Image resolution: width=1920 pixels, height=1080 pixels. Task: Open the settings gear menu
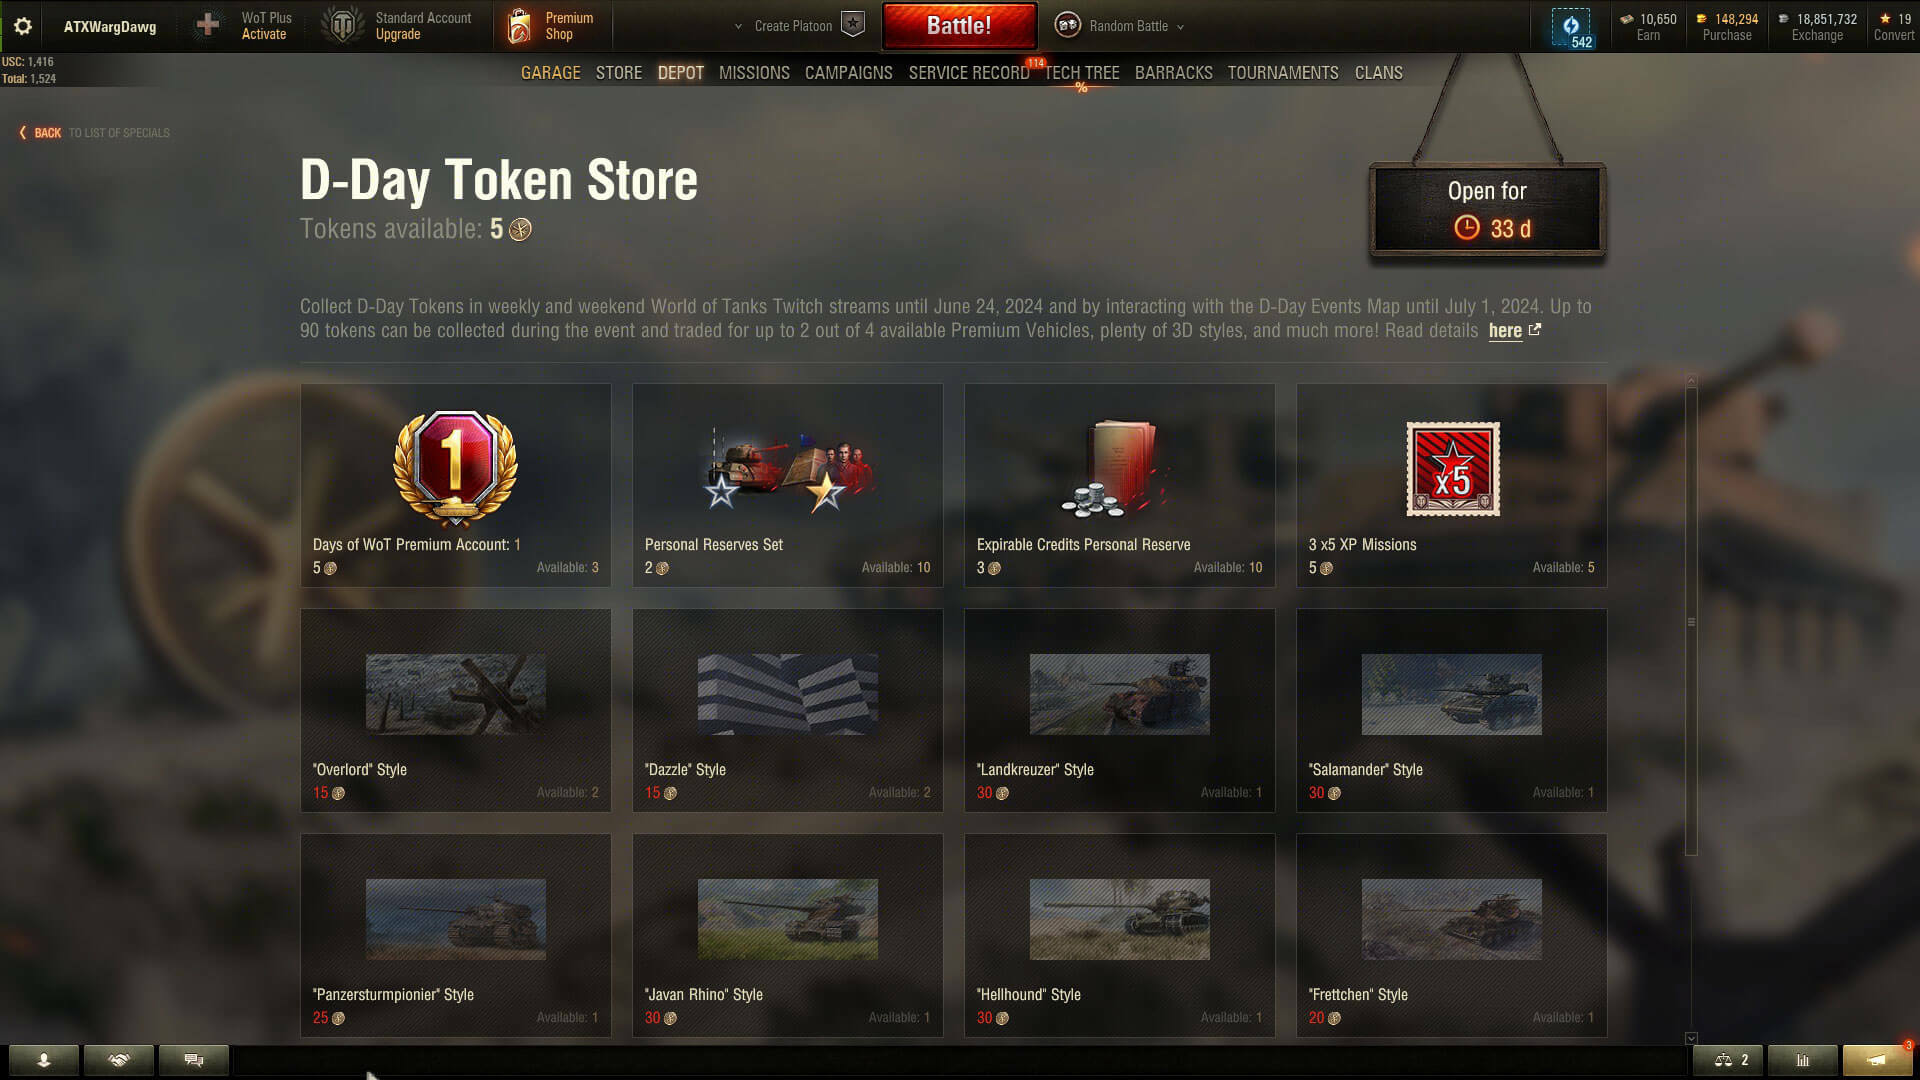[x=22, y=26]
